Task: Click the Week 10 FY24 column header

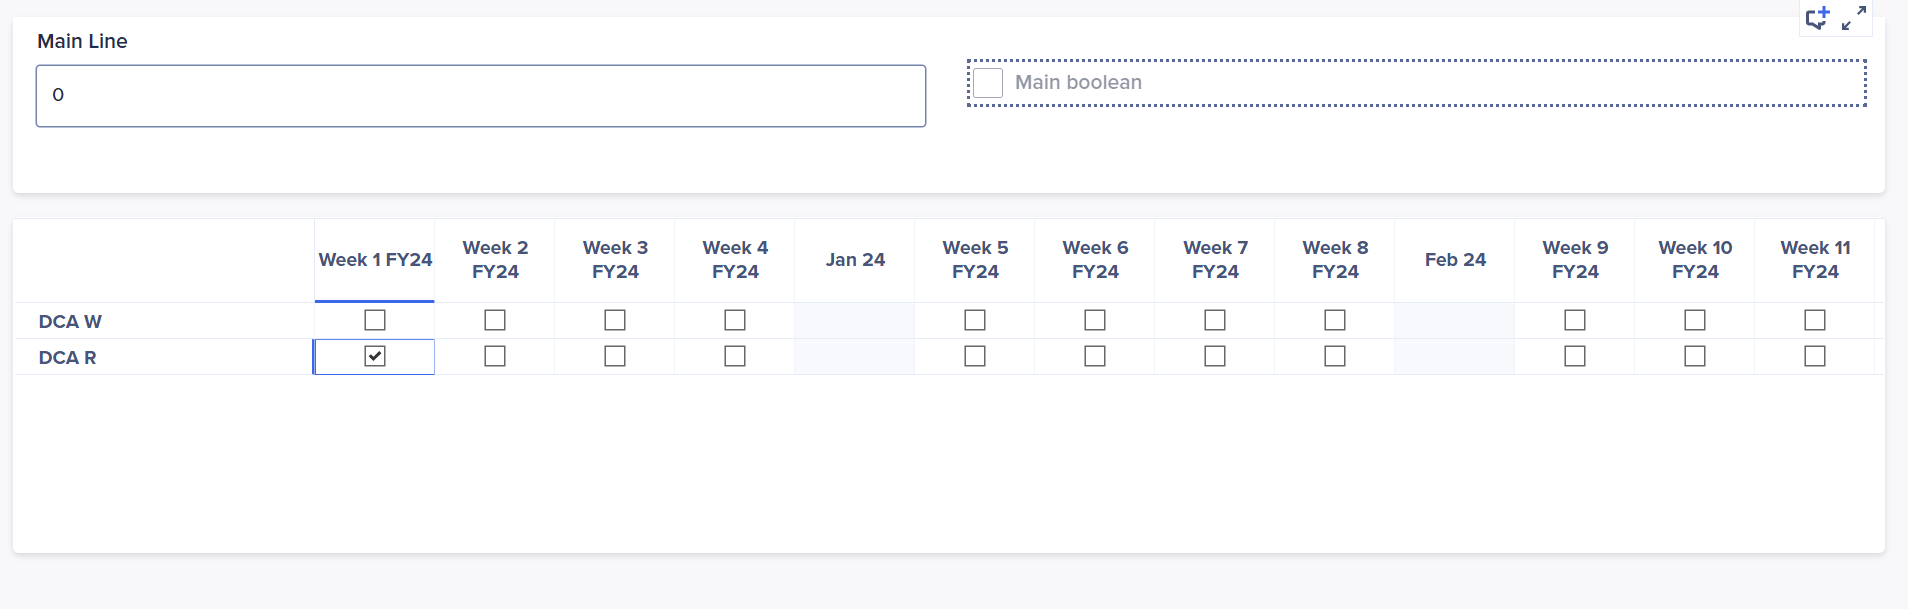Action: [x=1695, y=260]
